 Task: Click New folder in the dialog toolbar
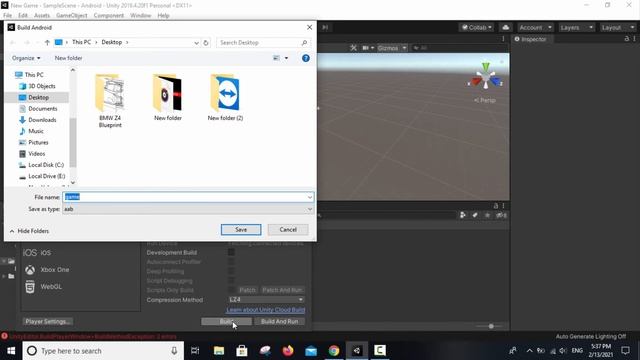(x=69, y=58)
